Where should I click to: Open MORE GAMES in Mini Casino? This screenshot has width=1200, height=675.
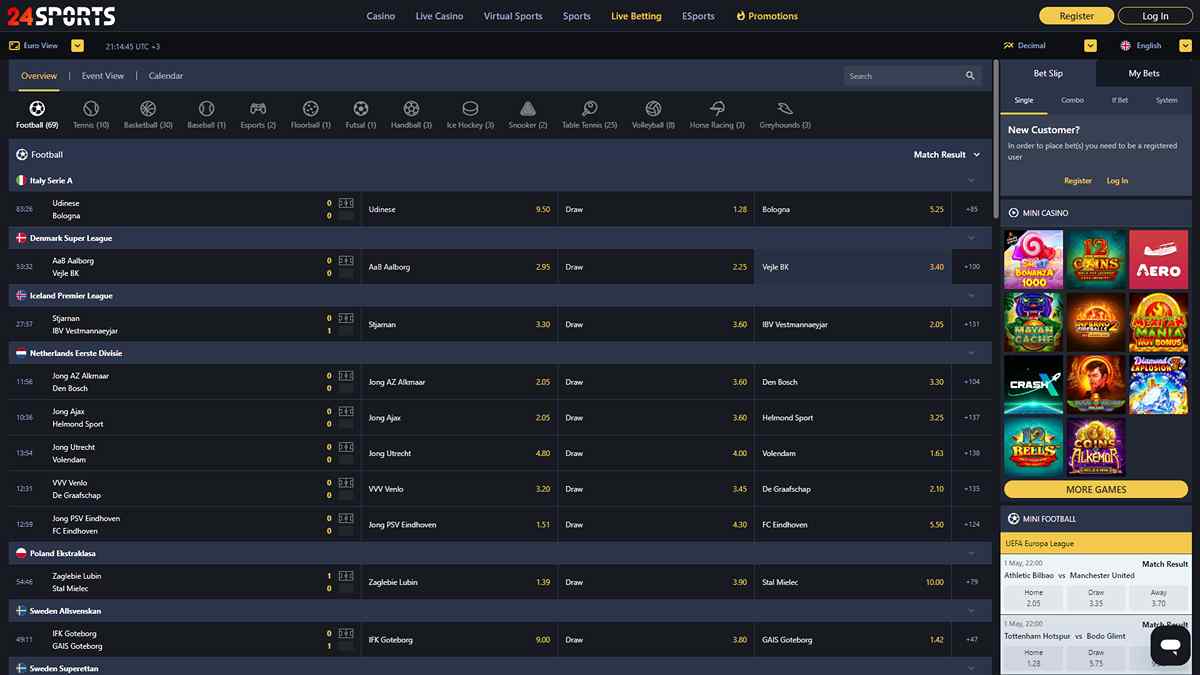pyautogui.click(x=1095, y=488)
